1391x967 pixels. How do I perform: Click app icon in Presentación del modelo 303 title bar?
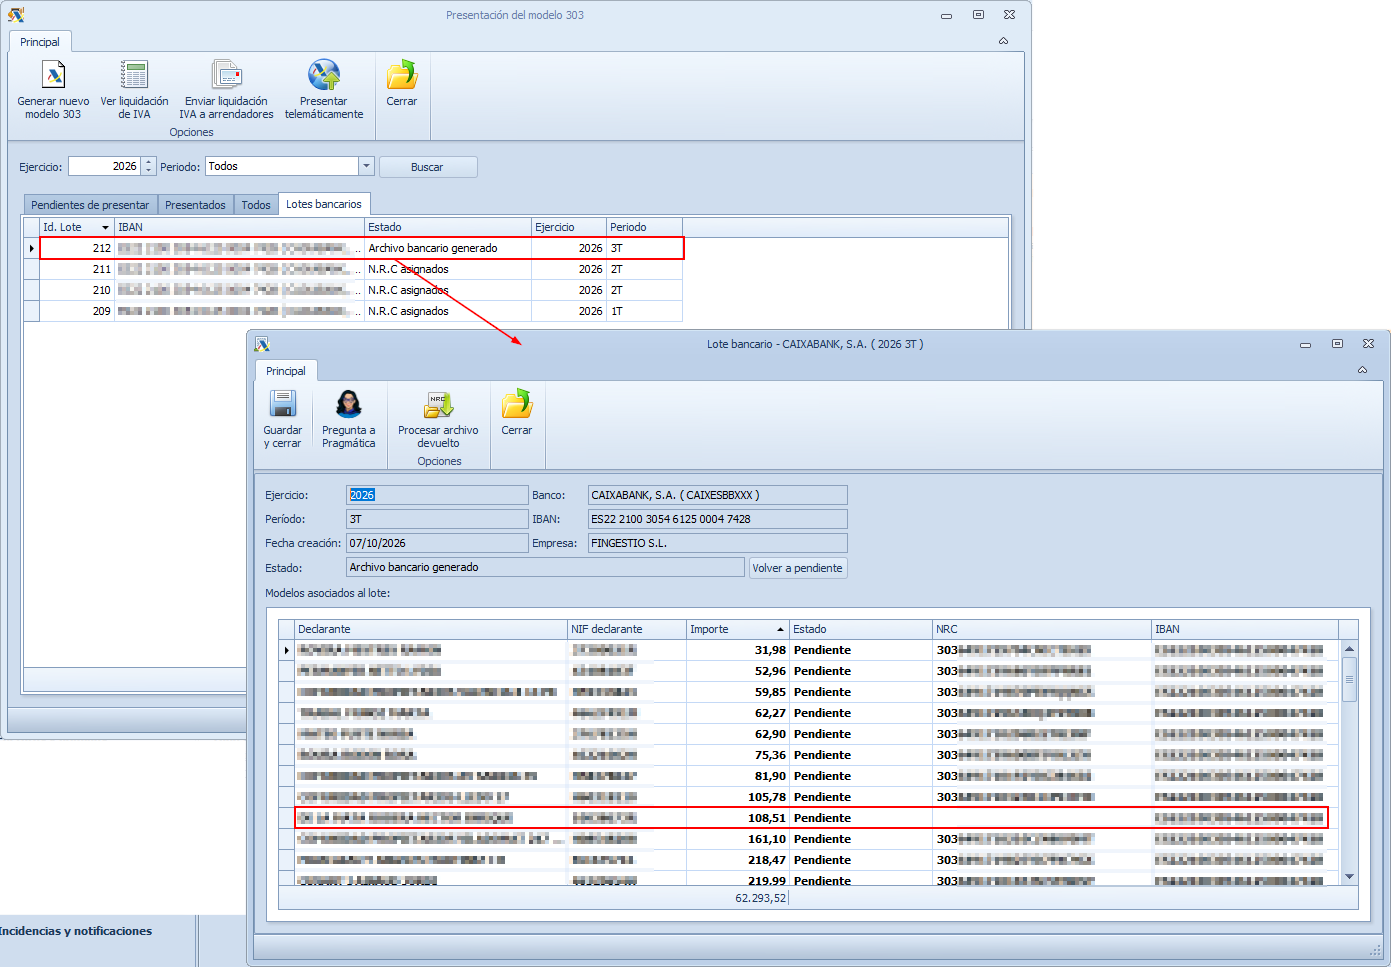[16, 15]
